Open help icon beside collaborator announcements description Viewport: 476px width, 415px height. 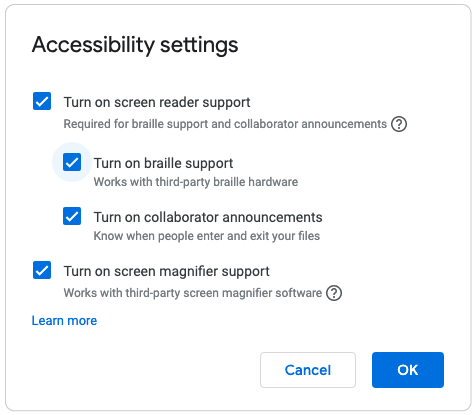(x=399, y=124)
